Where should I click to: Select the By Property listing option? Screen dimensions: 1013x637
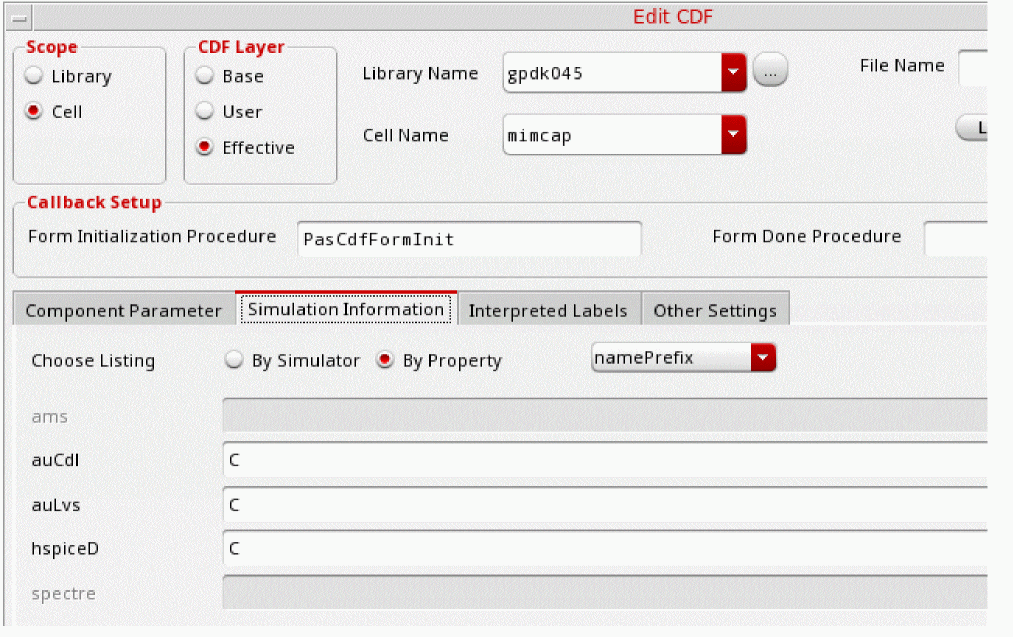(x=385, y=359)
